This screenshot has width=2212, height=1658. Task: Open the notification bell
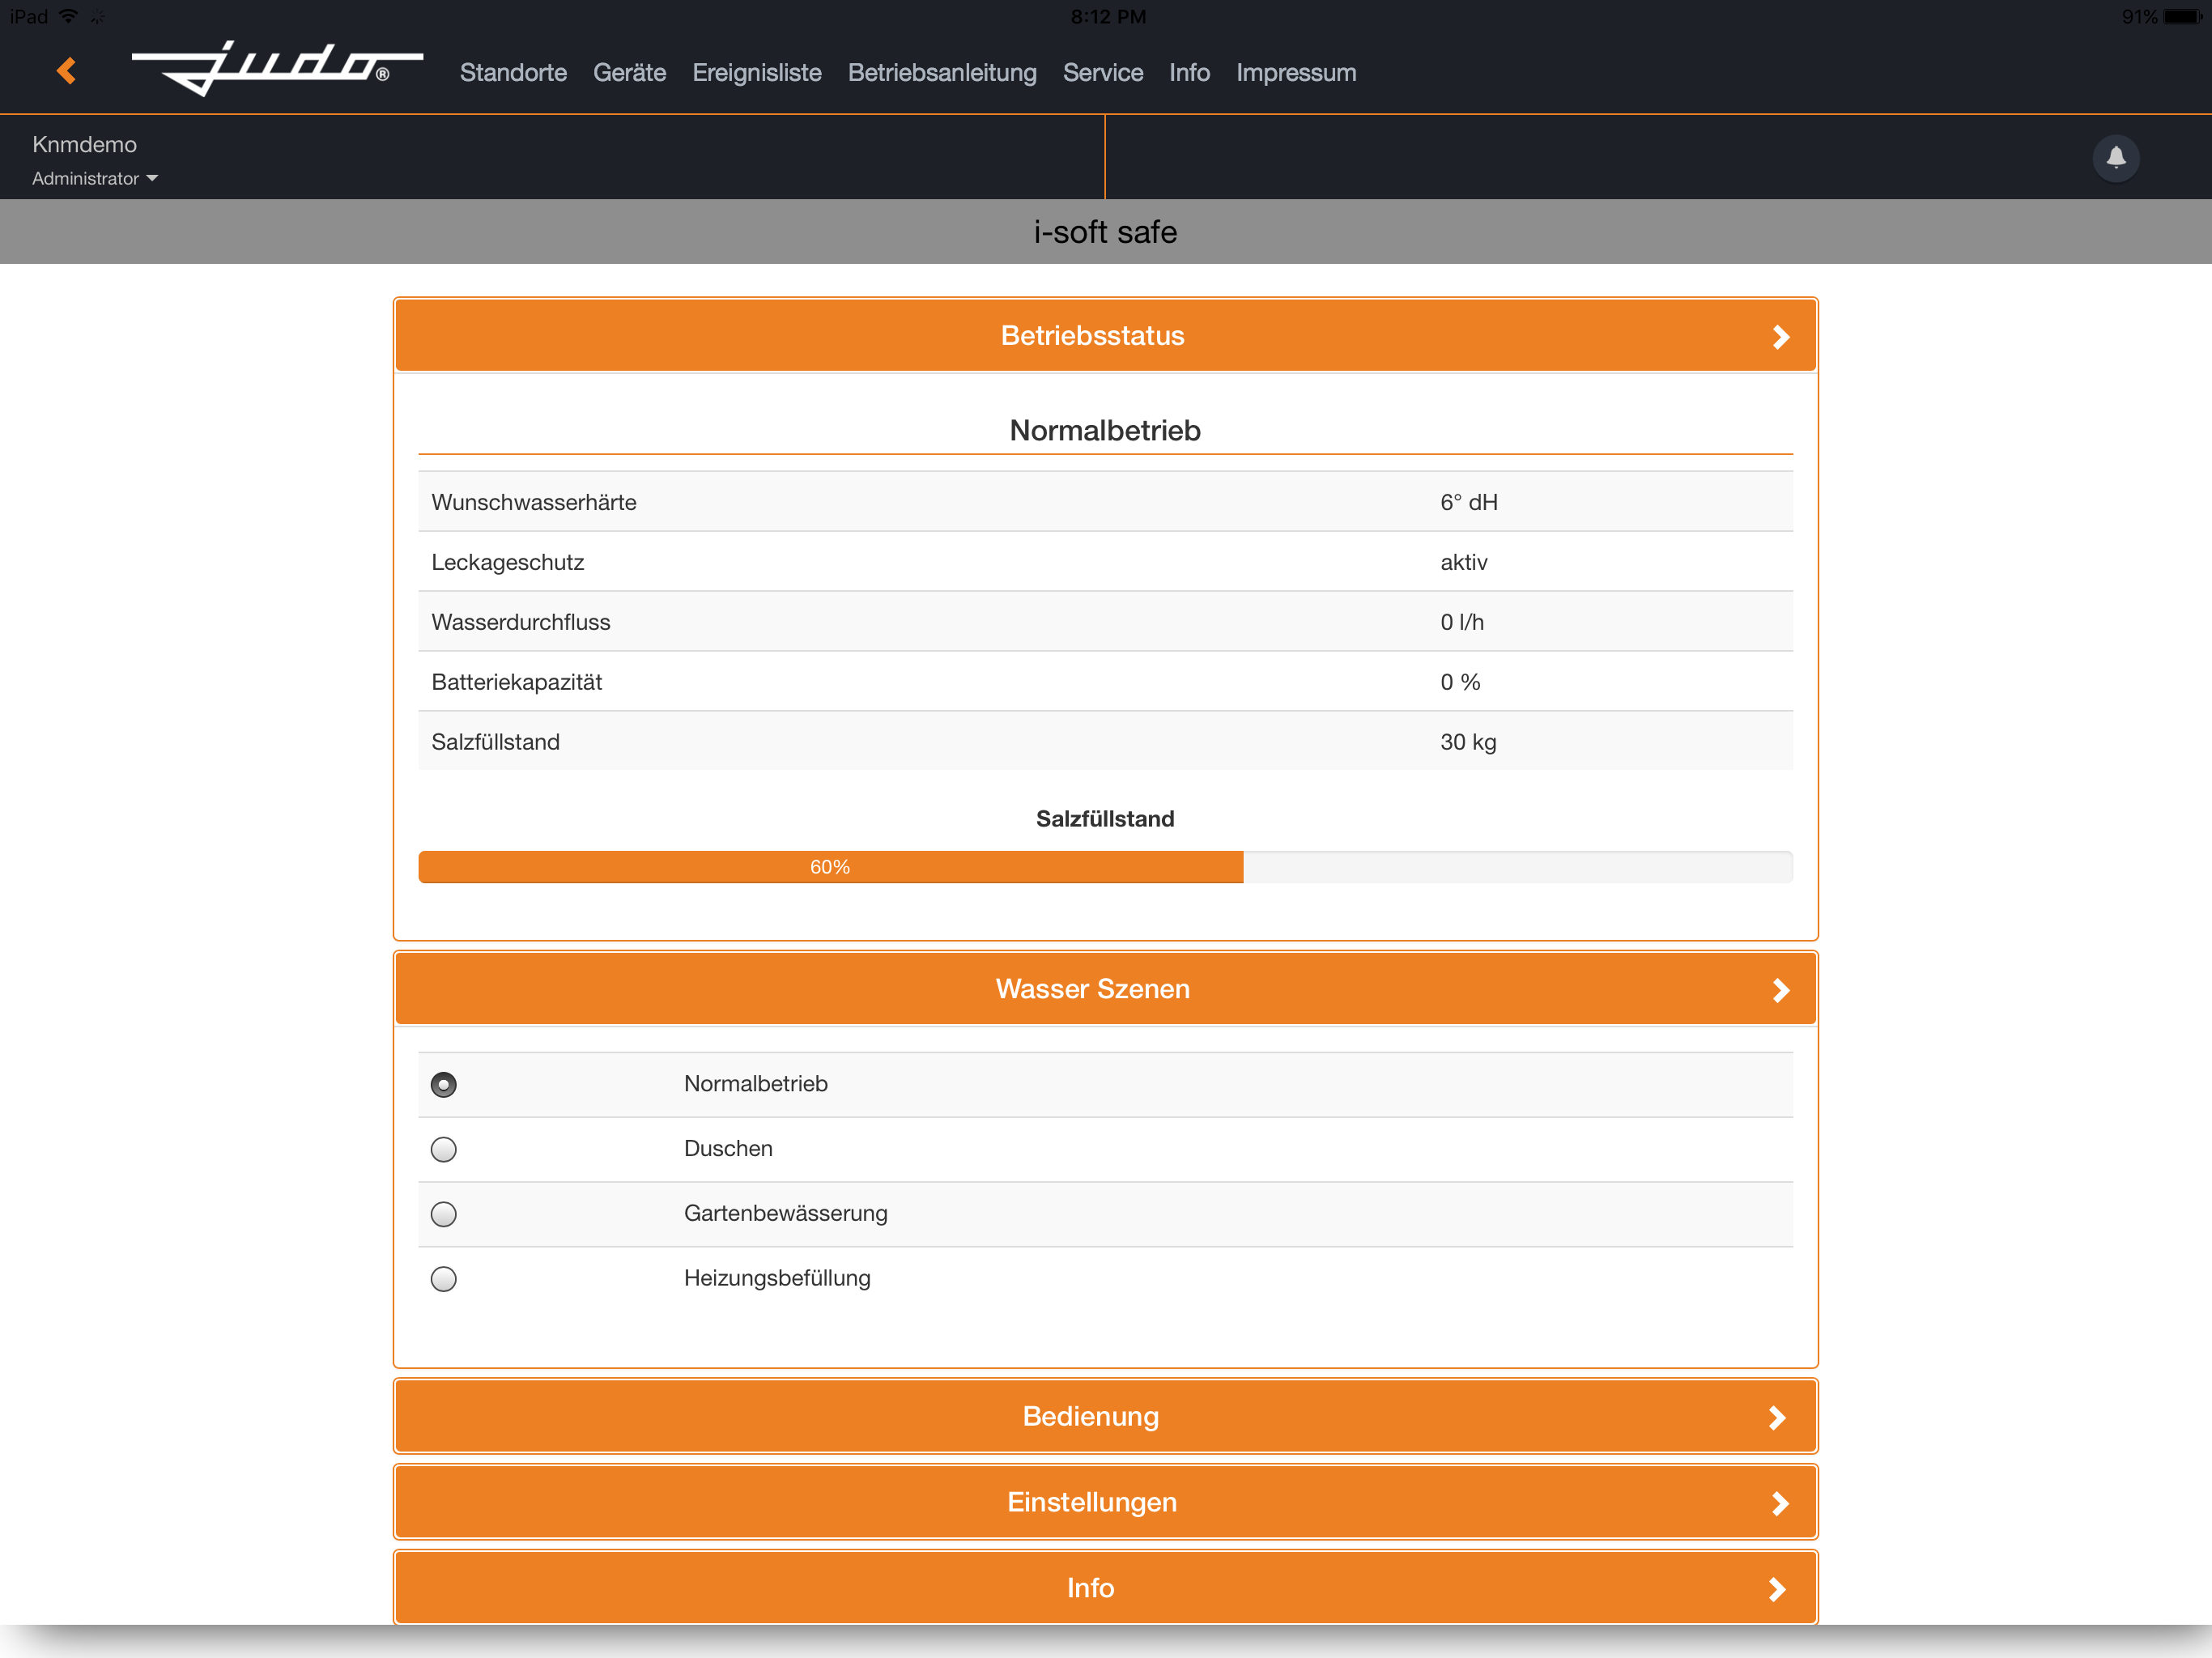2115,157
